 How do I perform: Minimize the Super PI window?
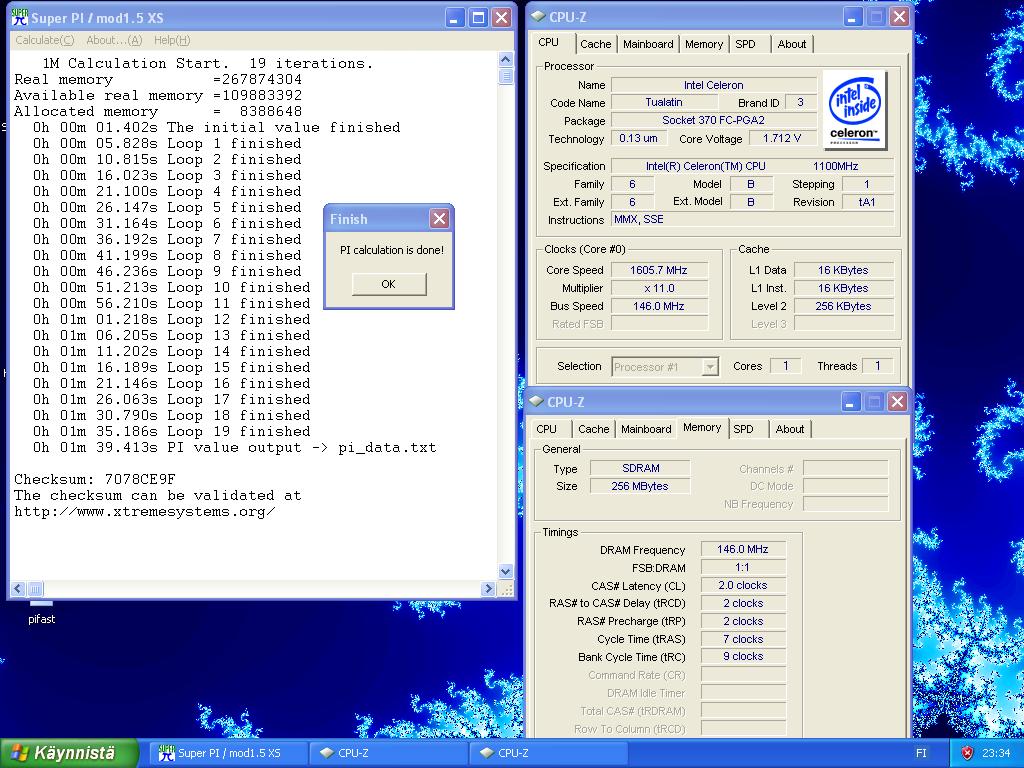click(x=455, y=18)
